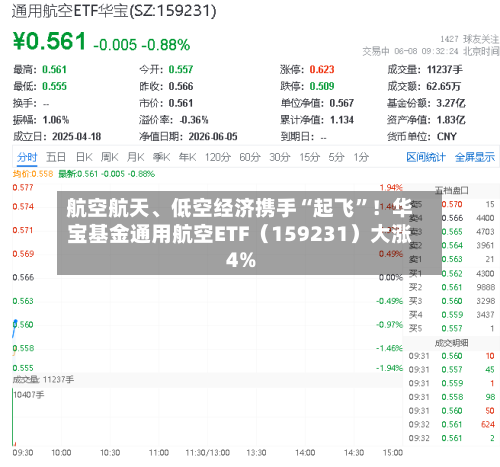Image resolution: width=500 pixels, height=467 pixels.
Task: Click the large current price ¥0.561
Action: tap(50, 41)
